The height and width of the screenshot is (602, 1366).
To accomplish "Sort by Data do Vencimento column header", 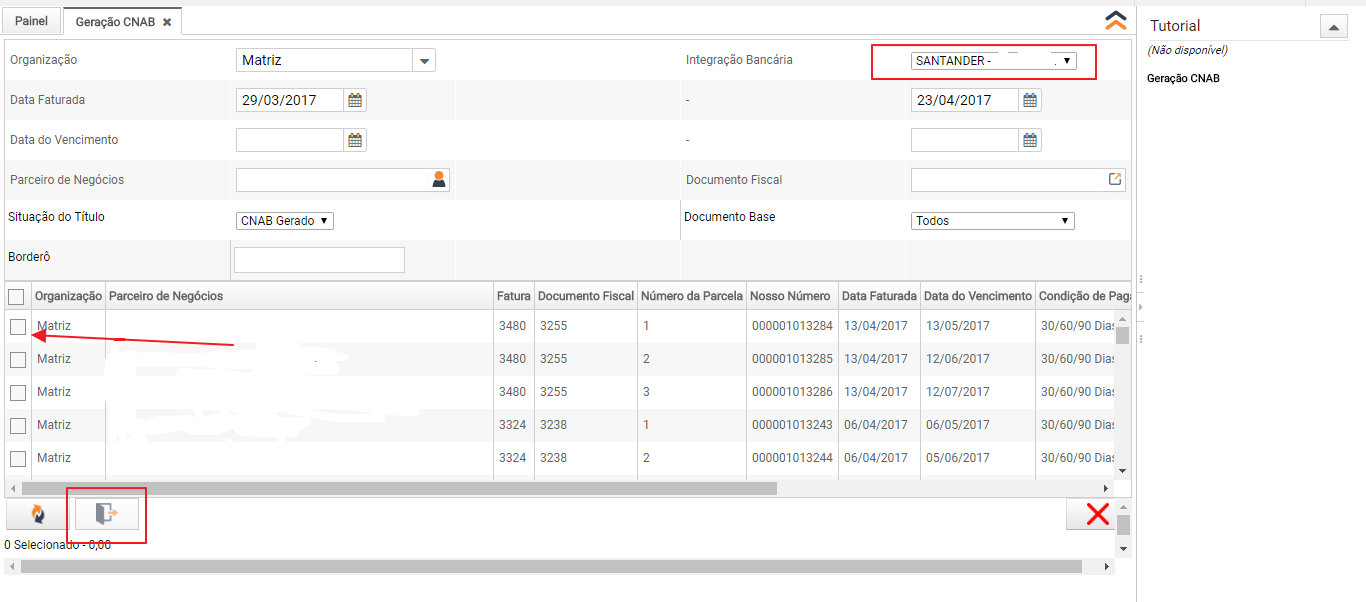I will (x=977, y=296).
